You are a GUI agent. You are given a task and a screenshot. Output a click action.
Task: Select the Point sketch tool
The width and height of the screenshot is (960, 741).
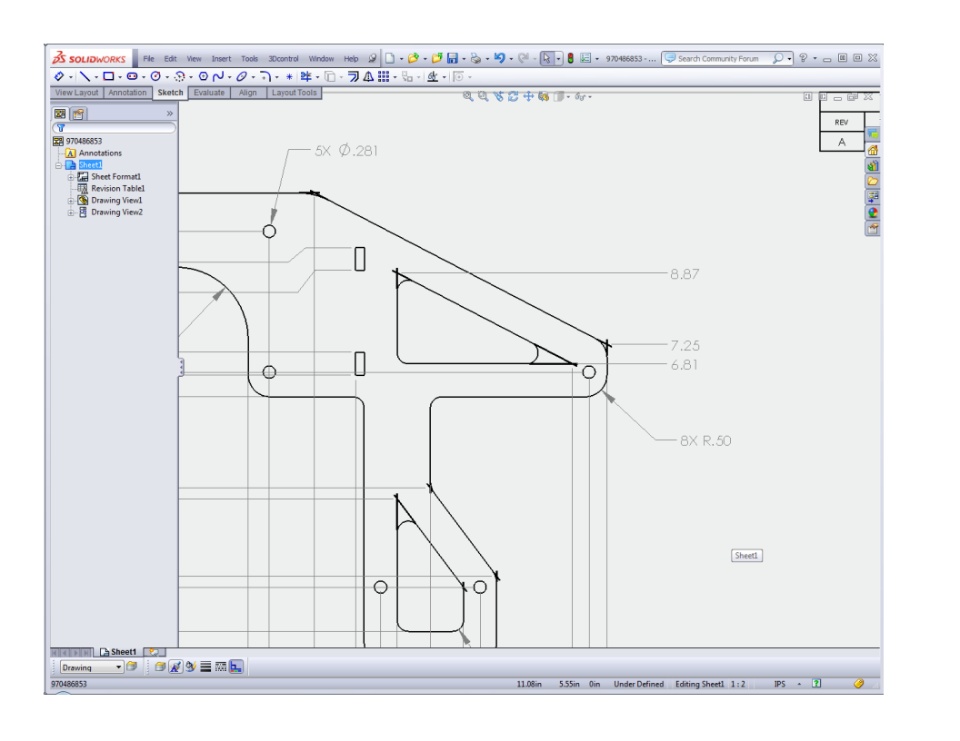tap(289, 77)
